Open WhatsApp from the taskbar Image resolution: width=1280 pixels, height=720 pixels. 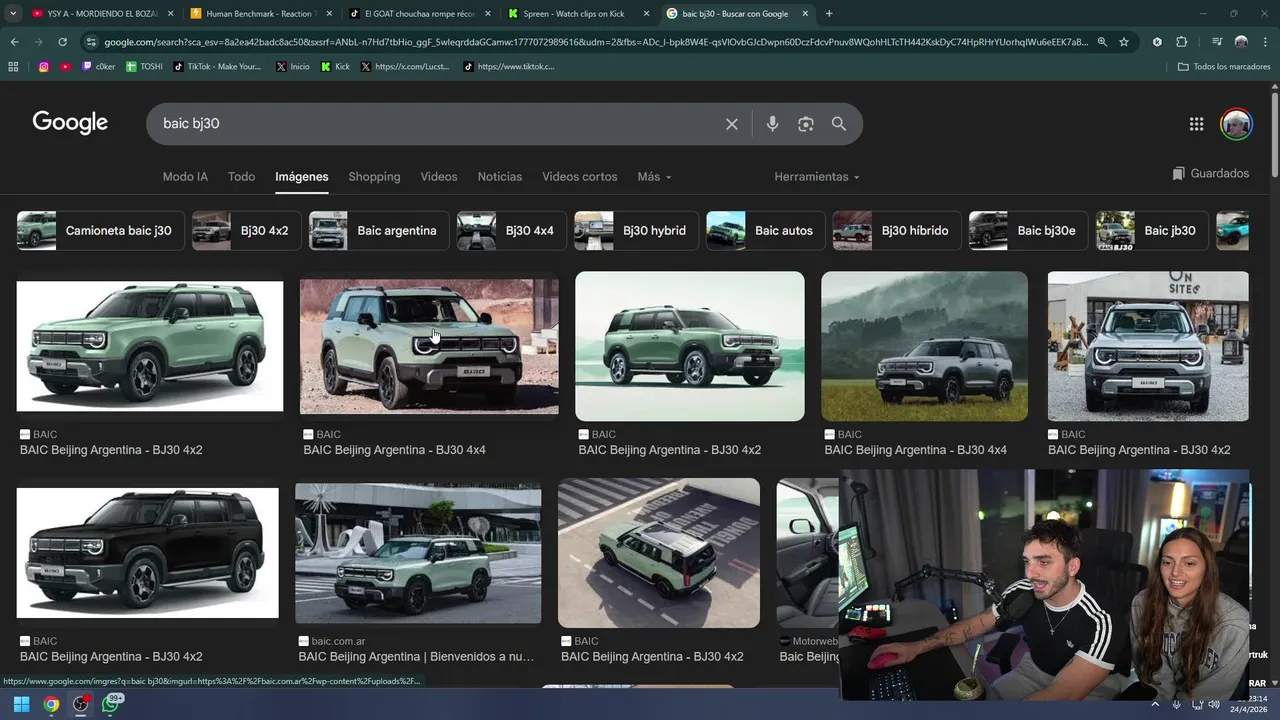[111, 704]
